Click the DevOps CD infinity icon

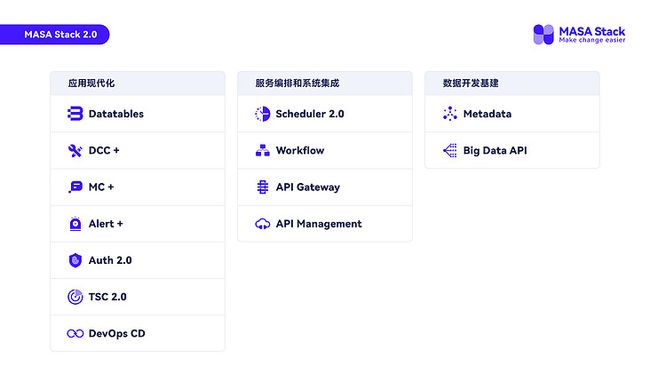(x=75, y=334)
